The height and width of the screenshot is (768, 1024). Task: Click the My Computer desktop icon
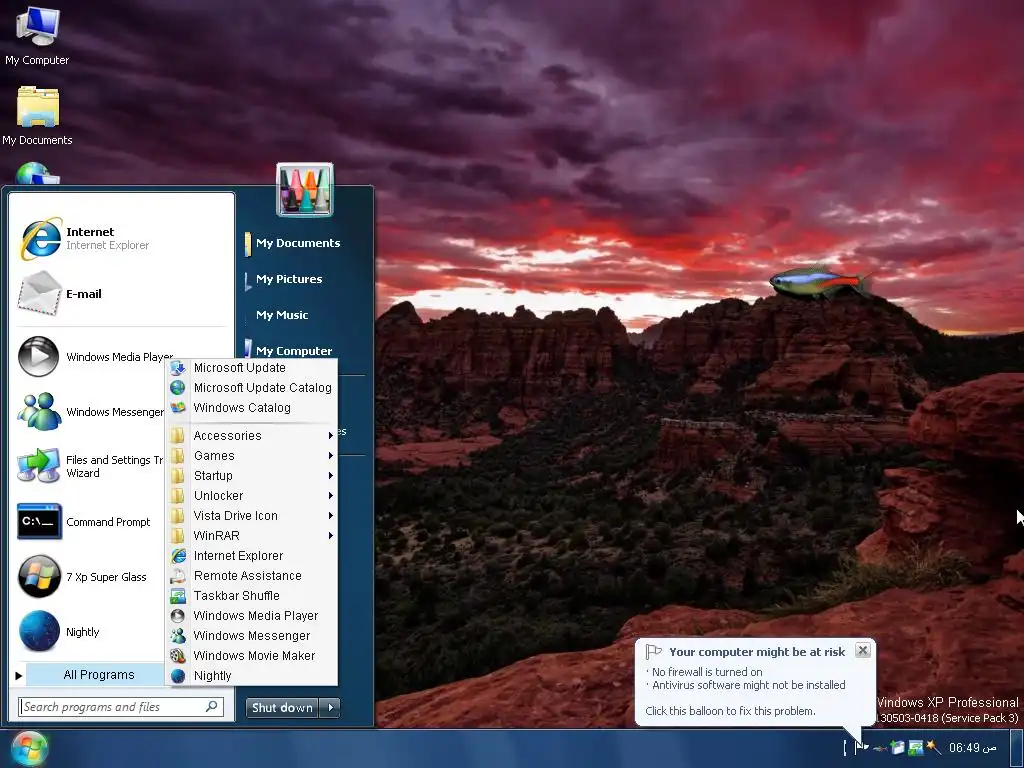click(x=37, y=36)
